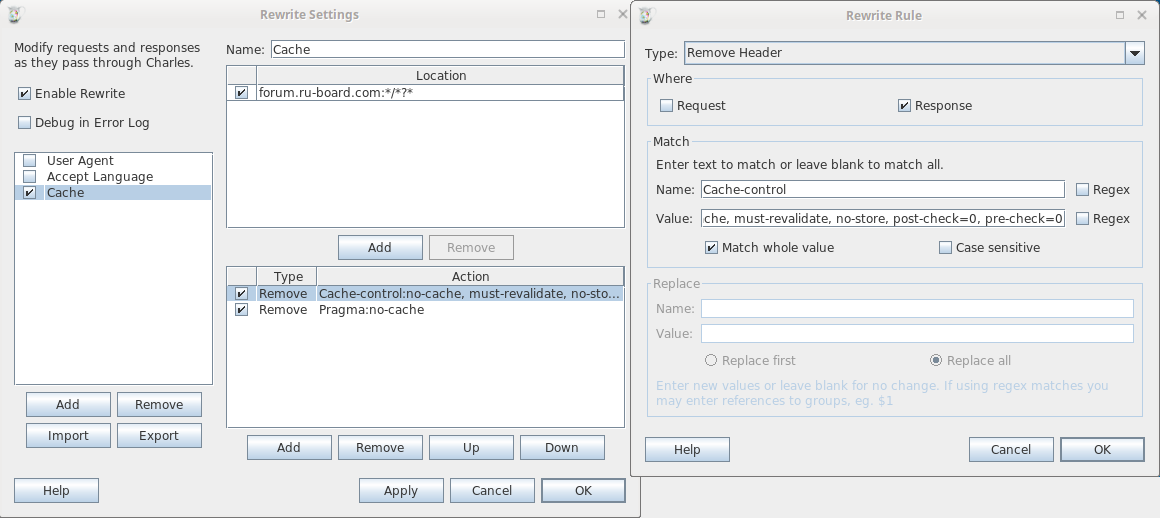Toggle Match whole value checkbox
This screenshot has height=518, width=1160.
coord(712,248)
